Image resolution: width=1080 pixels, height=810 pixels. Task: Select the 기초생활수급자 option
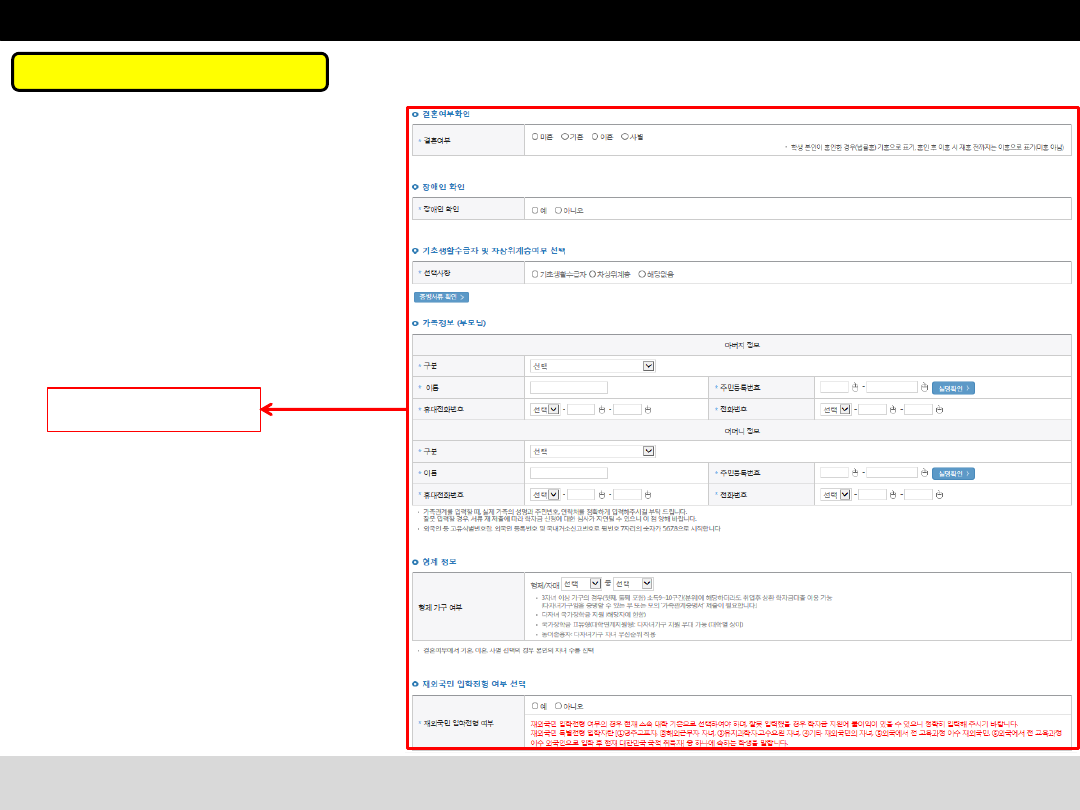click(536, 273)
